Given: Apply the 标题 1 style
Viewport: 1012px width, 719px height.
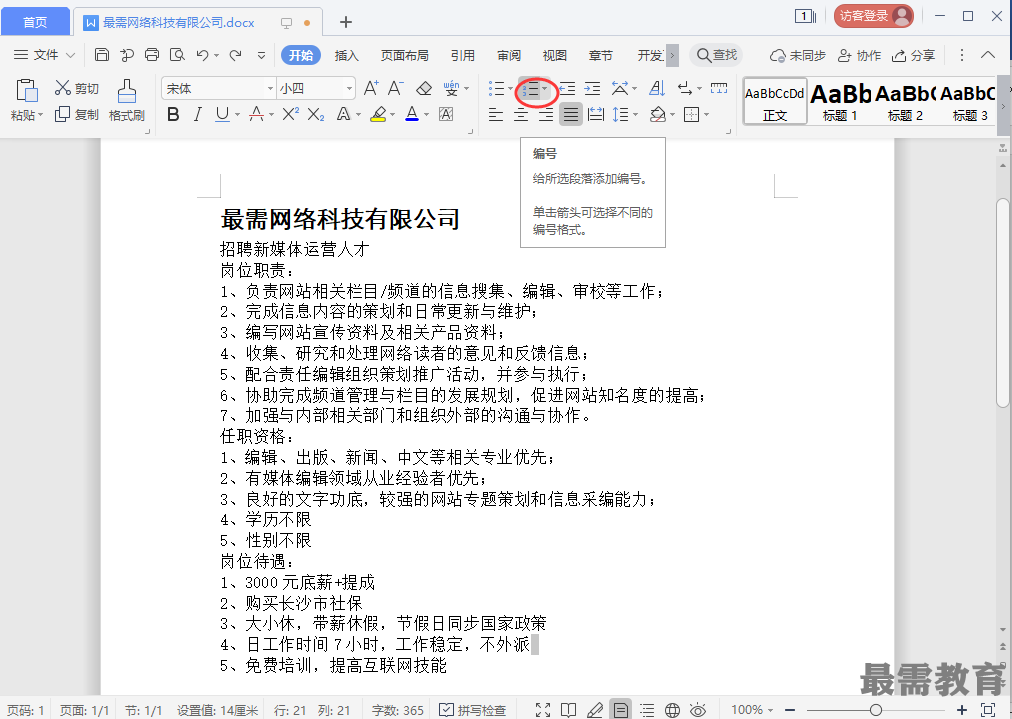Looking at the screenshot, I should click(840, 101).
